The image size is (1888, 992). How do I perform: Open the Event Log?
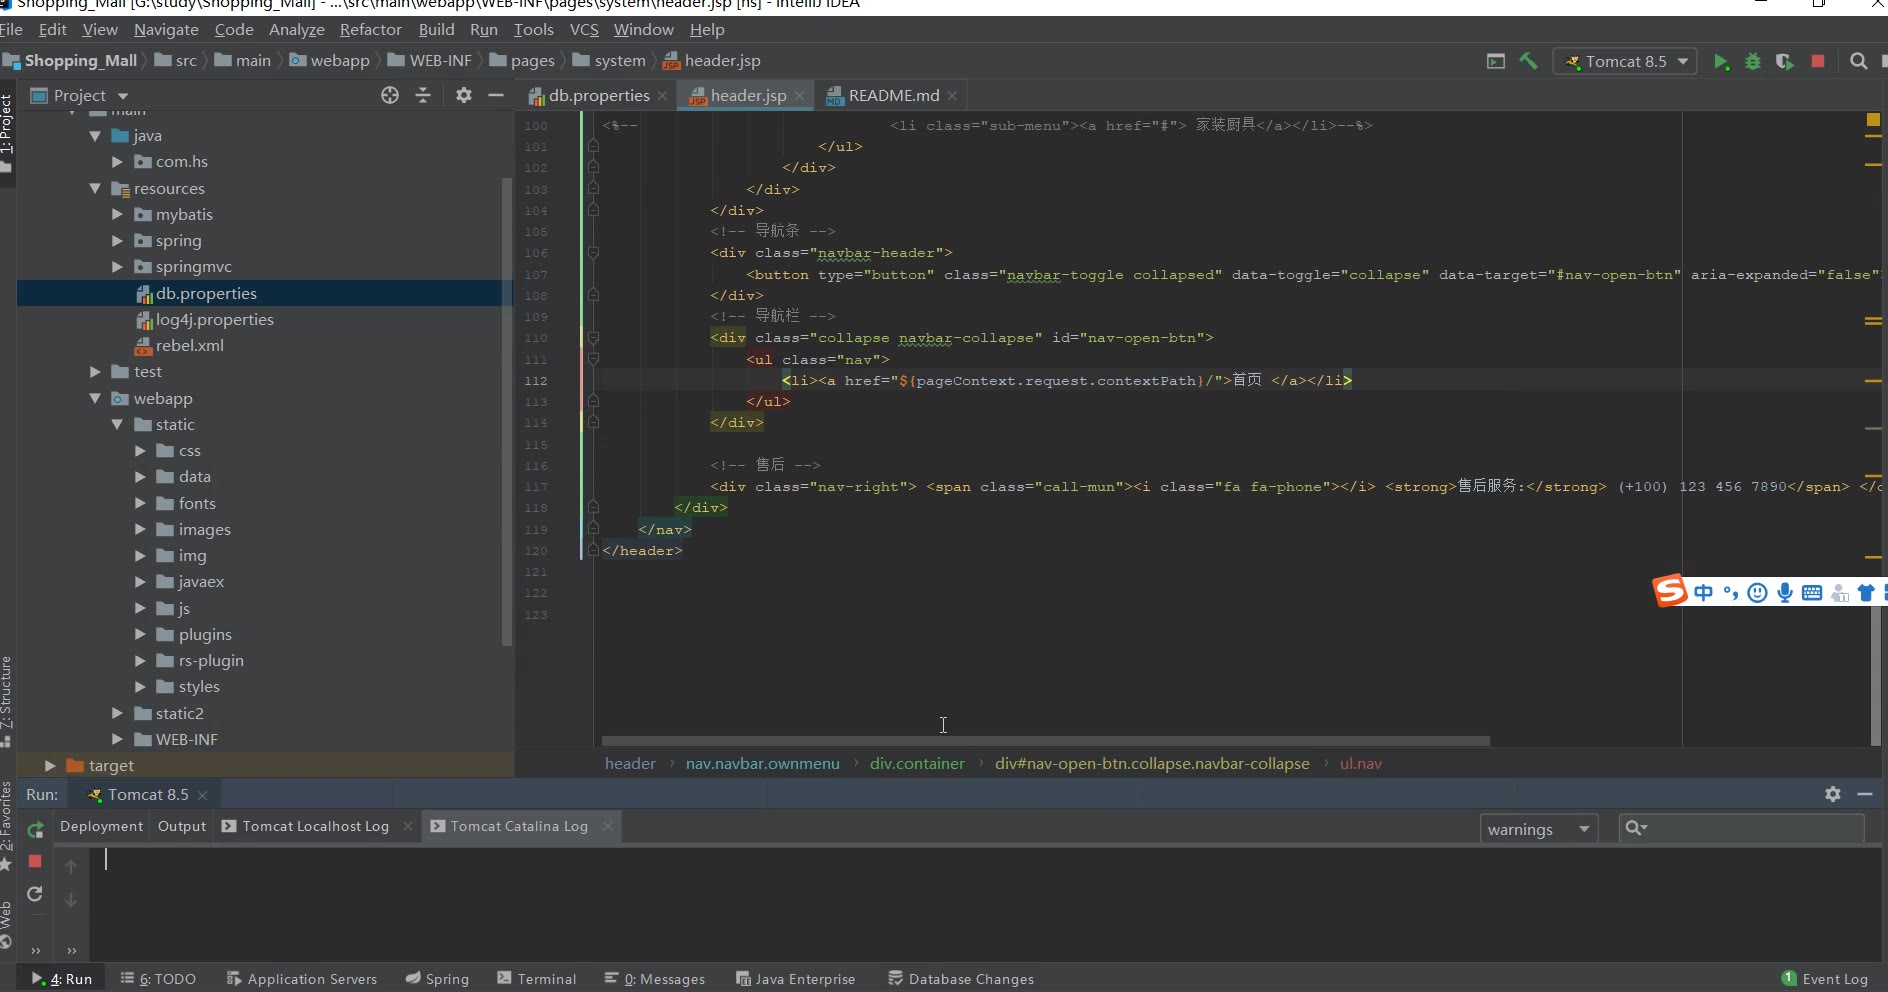click(x=1825, y=979)
